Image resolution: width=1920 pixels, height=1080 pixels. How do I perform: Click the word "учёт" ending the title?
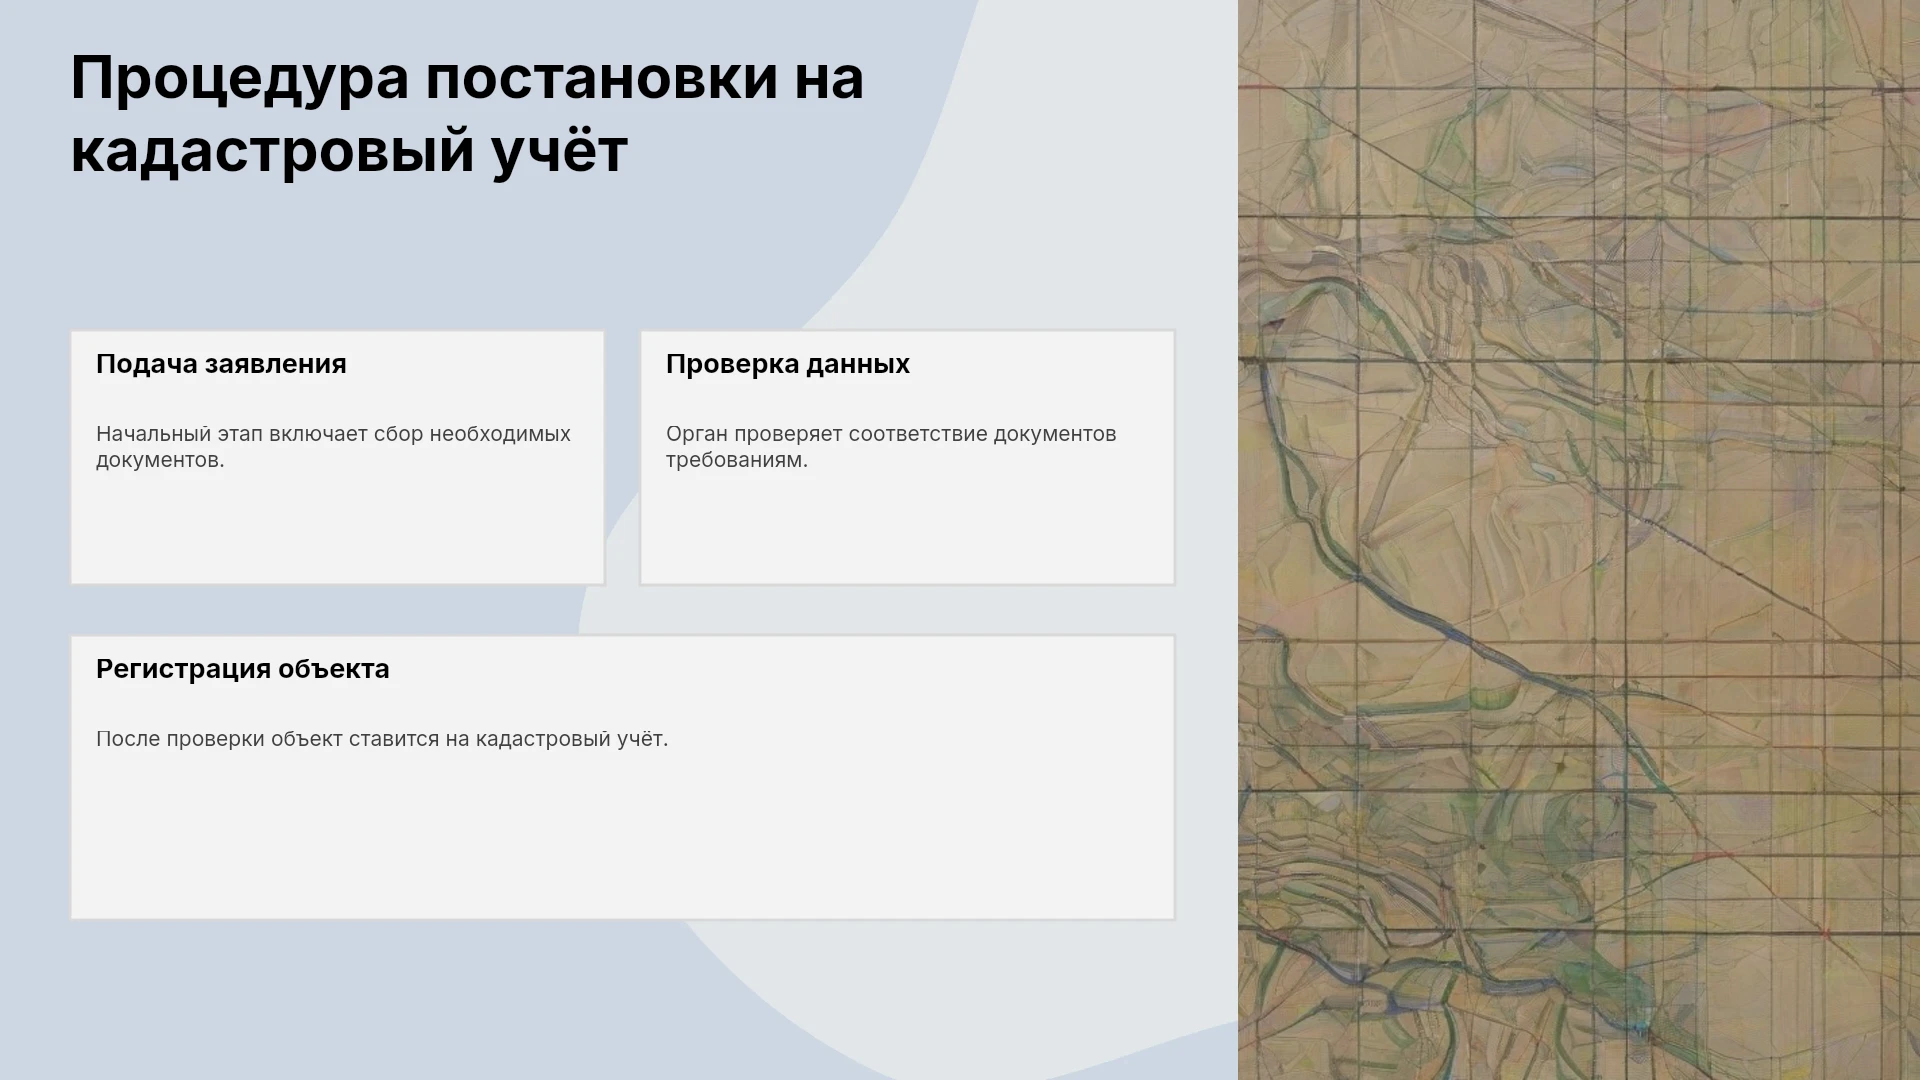coord(560,150)
